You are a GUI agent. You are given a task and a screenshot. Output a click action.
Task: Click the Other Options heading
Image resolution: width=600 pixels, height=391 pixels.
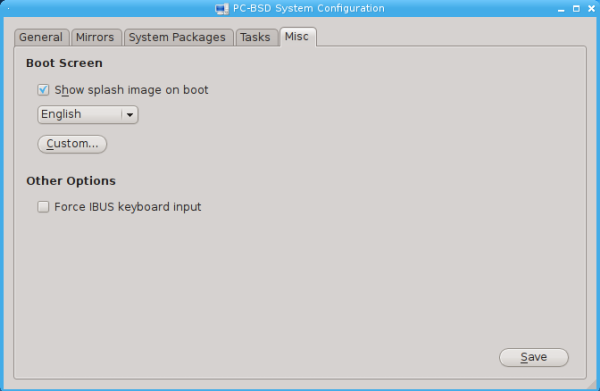(x=71, y=181)
